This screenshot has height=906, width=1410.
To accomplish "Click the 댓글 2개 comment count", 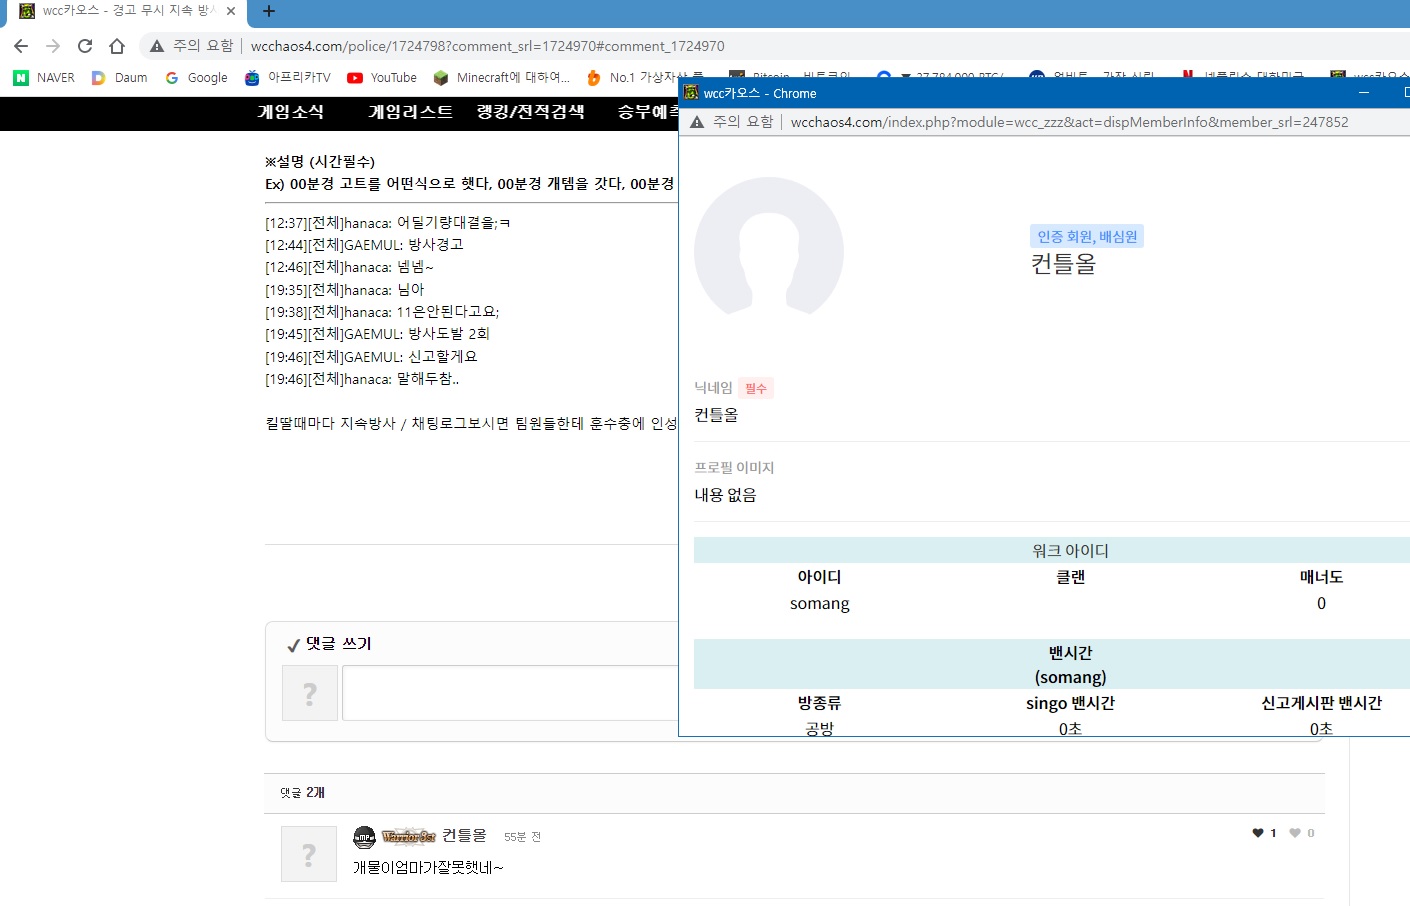I will [302, 792].
